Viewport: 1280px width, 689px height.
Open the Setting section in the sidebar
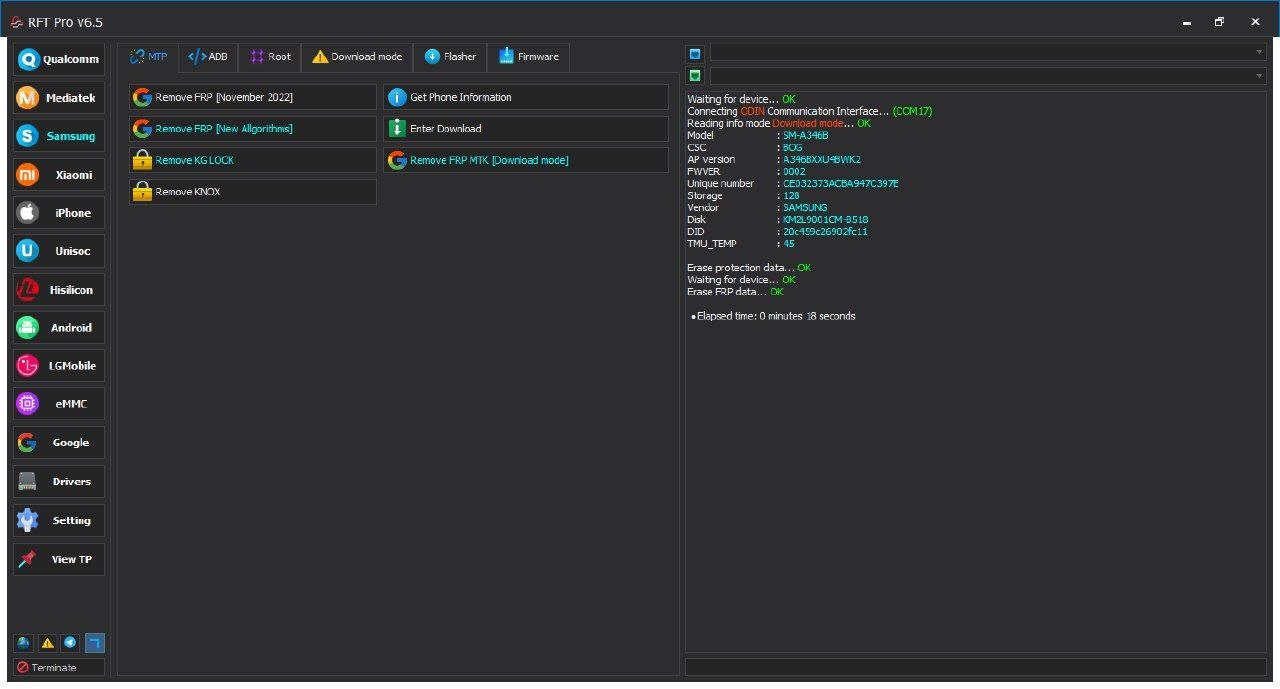(x=59, y=521)
